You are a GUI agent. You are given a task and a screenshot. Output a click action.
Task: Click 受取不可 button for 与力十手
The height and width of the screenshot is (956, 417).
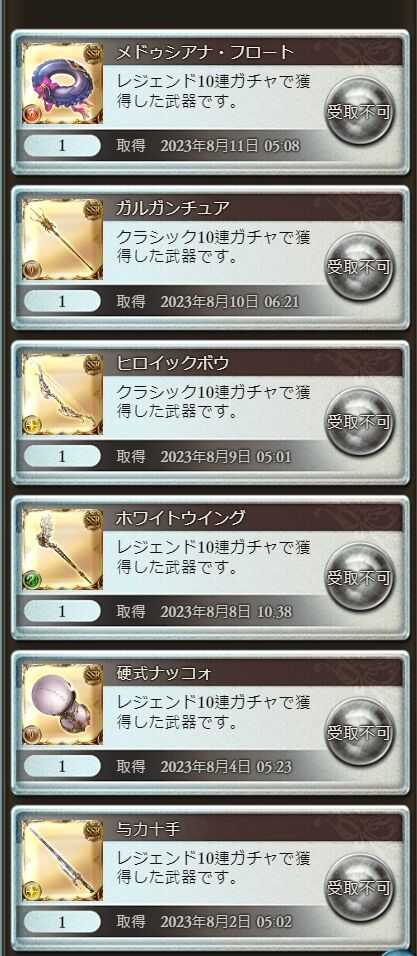tap(360, 887)
